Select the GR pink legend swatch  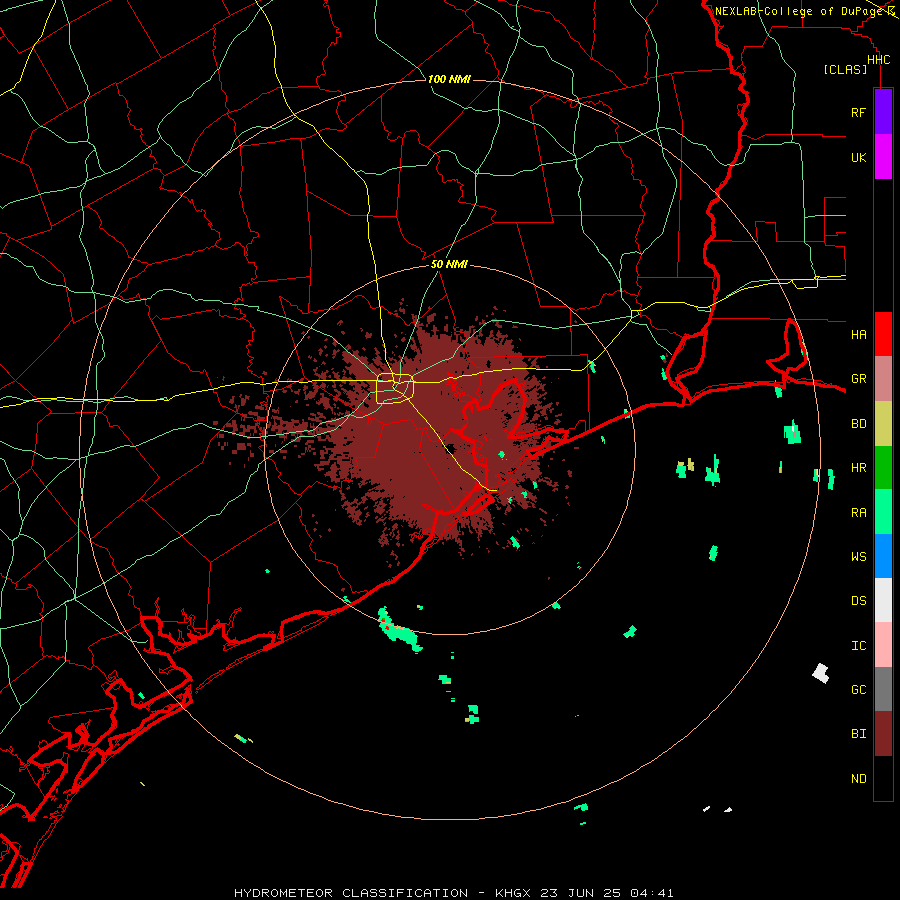coord(883,378)
